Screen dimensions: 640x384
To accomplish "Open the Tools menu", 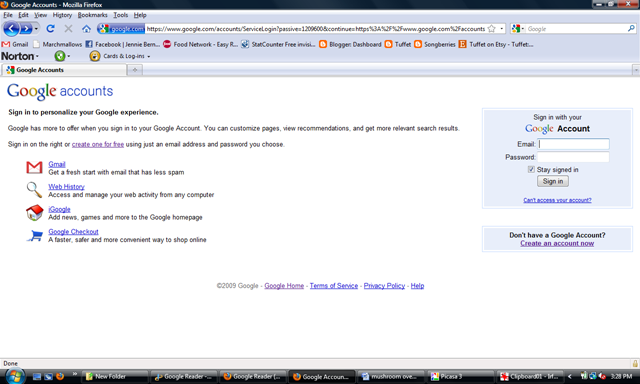I will tap(120, 15).
